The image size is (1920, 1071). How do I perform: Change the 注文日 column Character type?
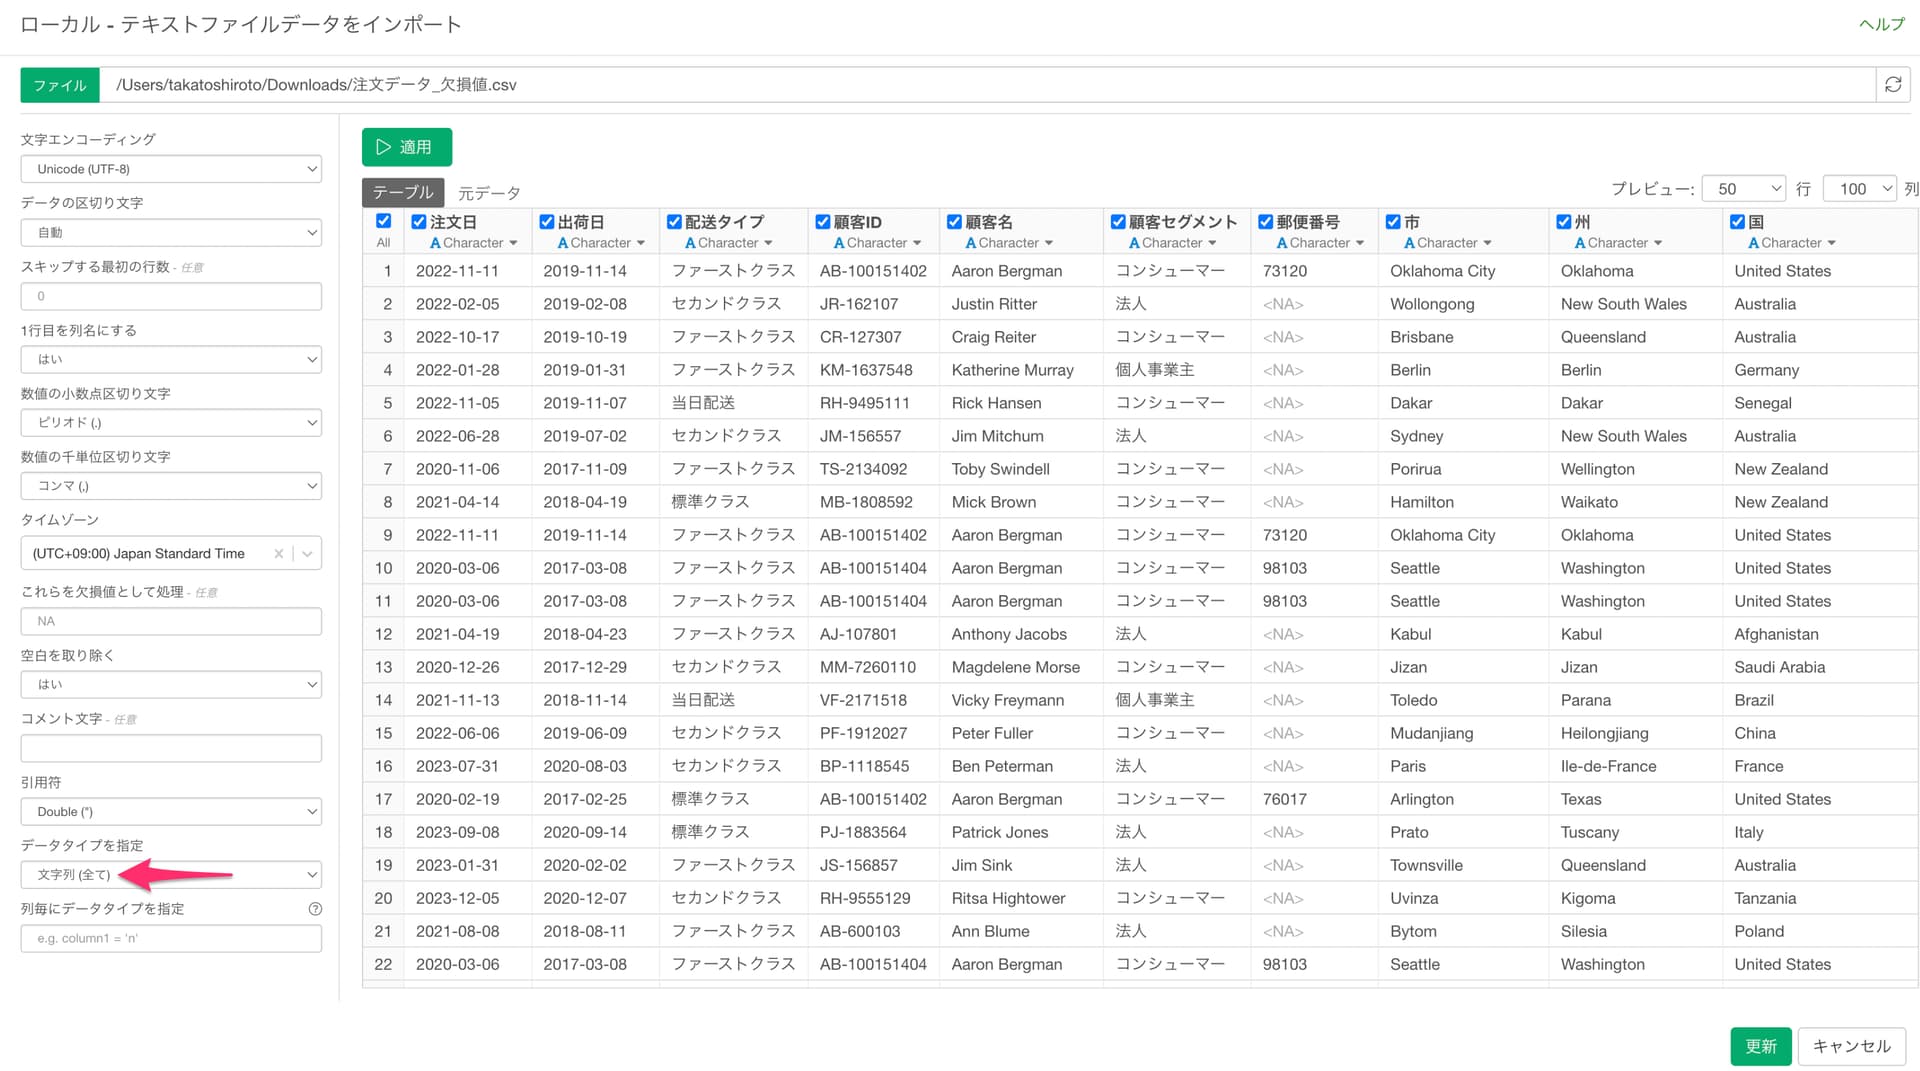coord(474,243)
